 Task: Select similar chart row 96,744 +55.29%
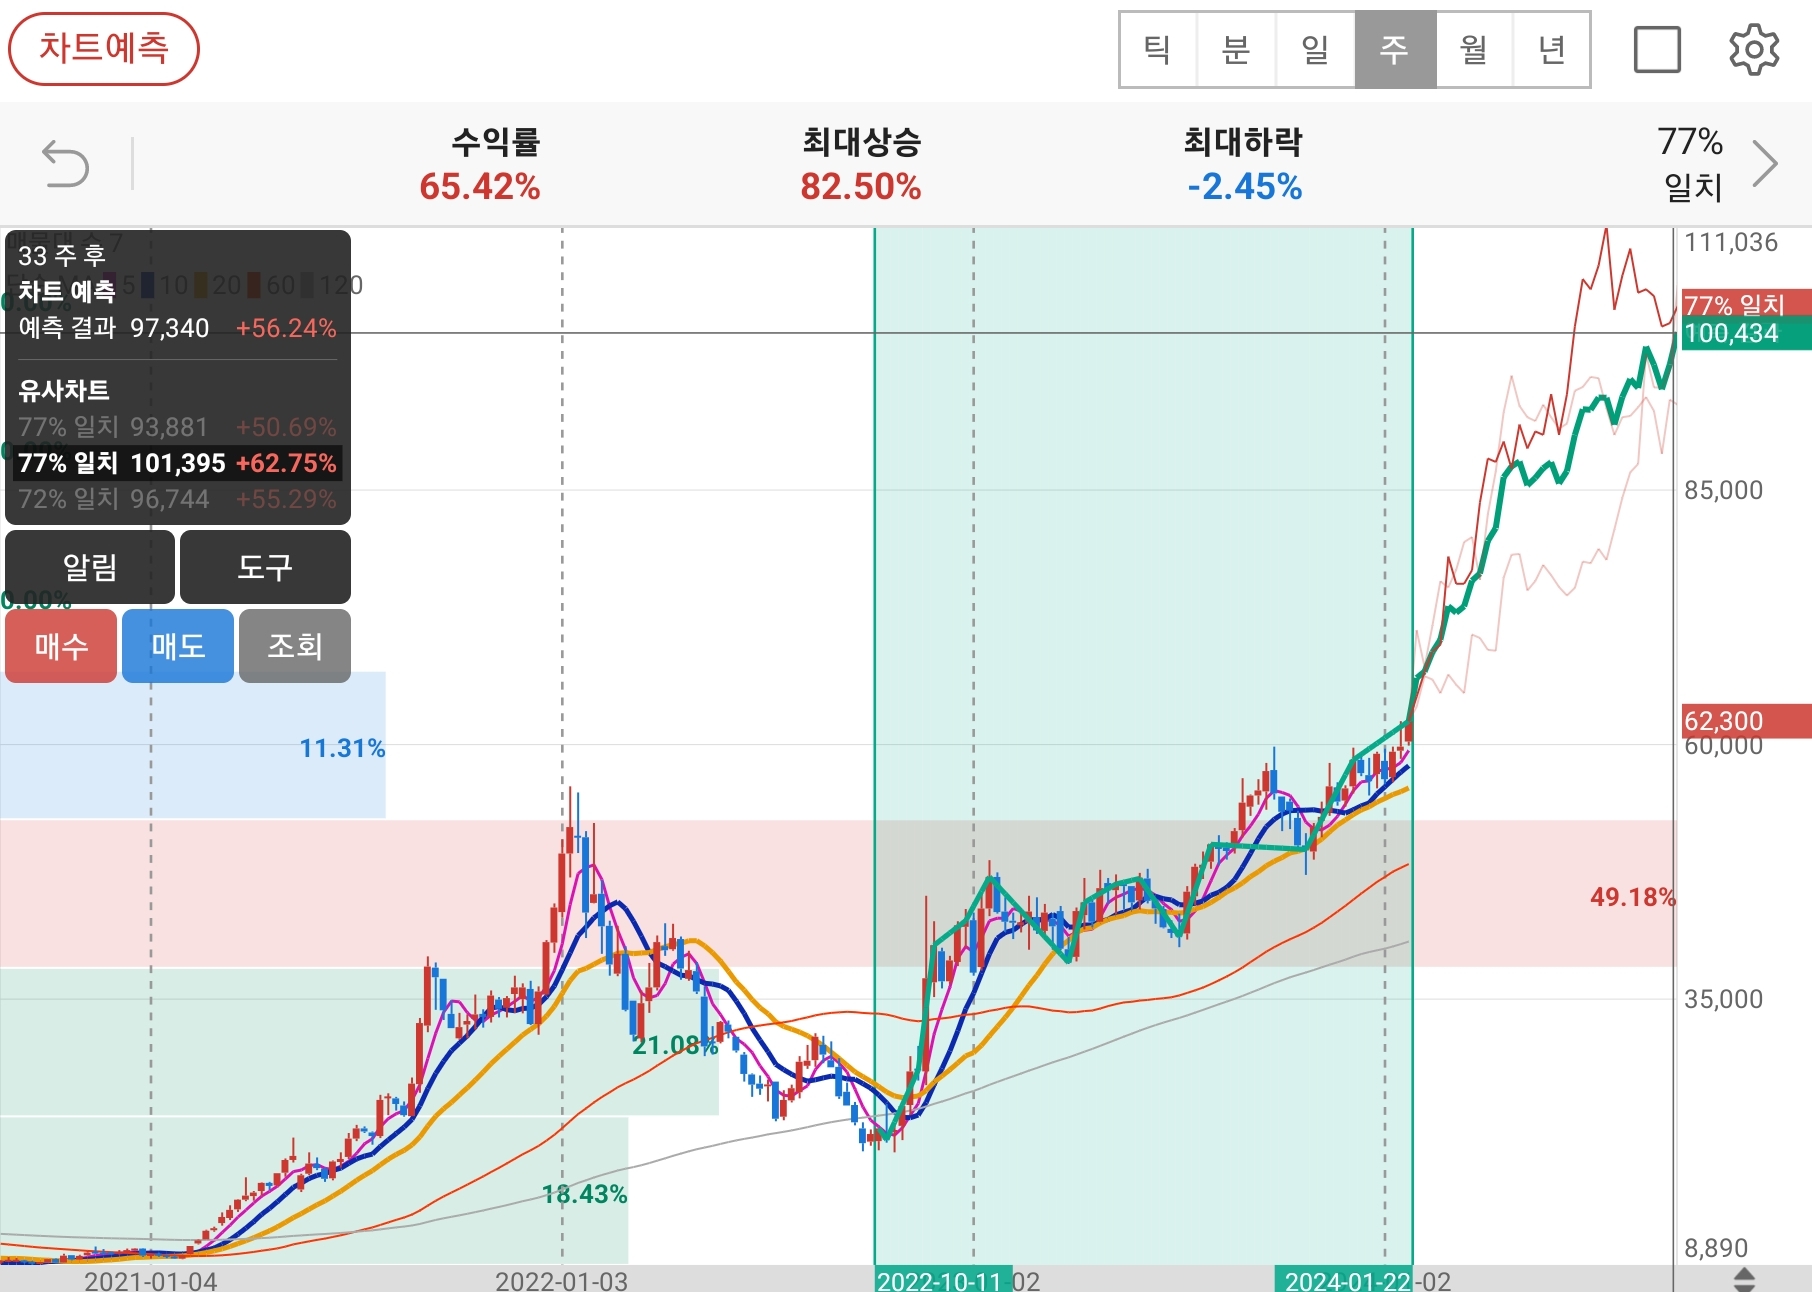pos(177,499)
